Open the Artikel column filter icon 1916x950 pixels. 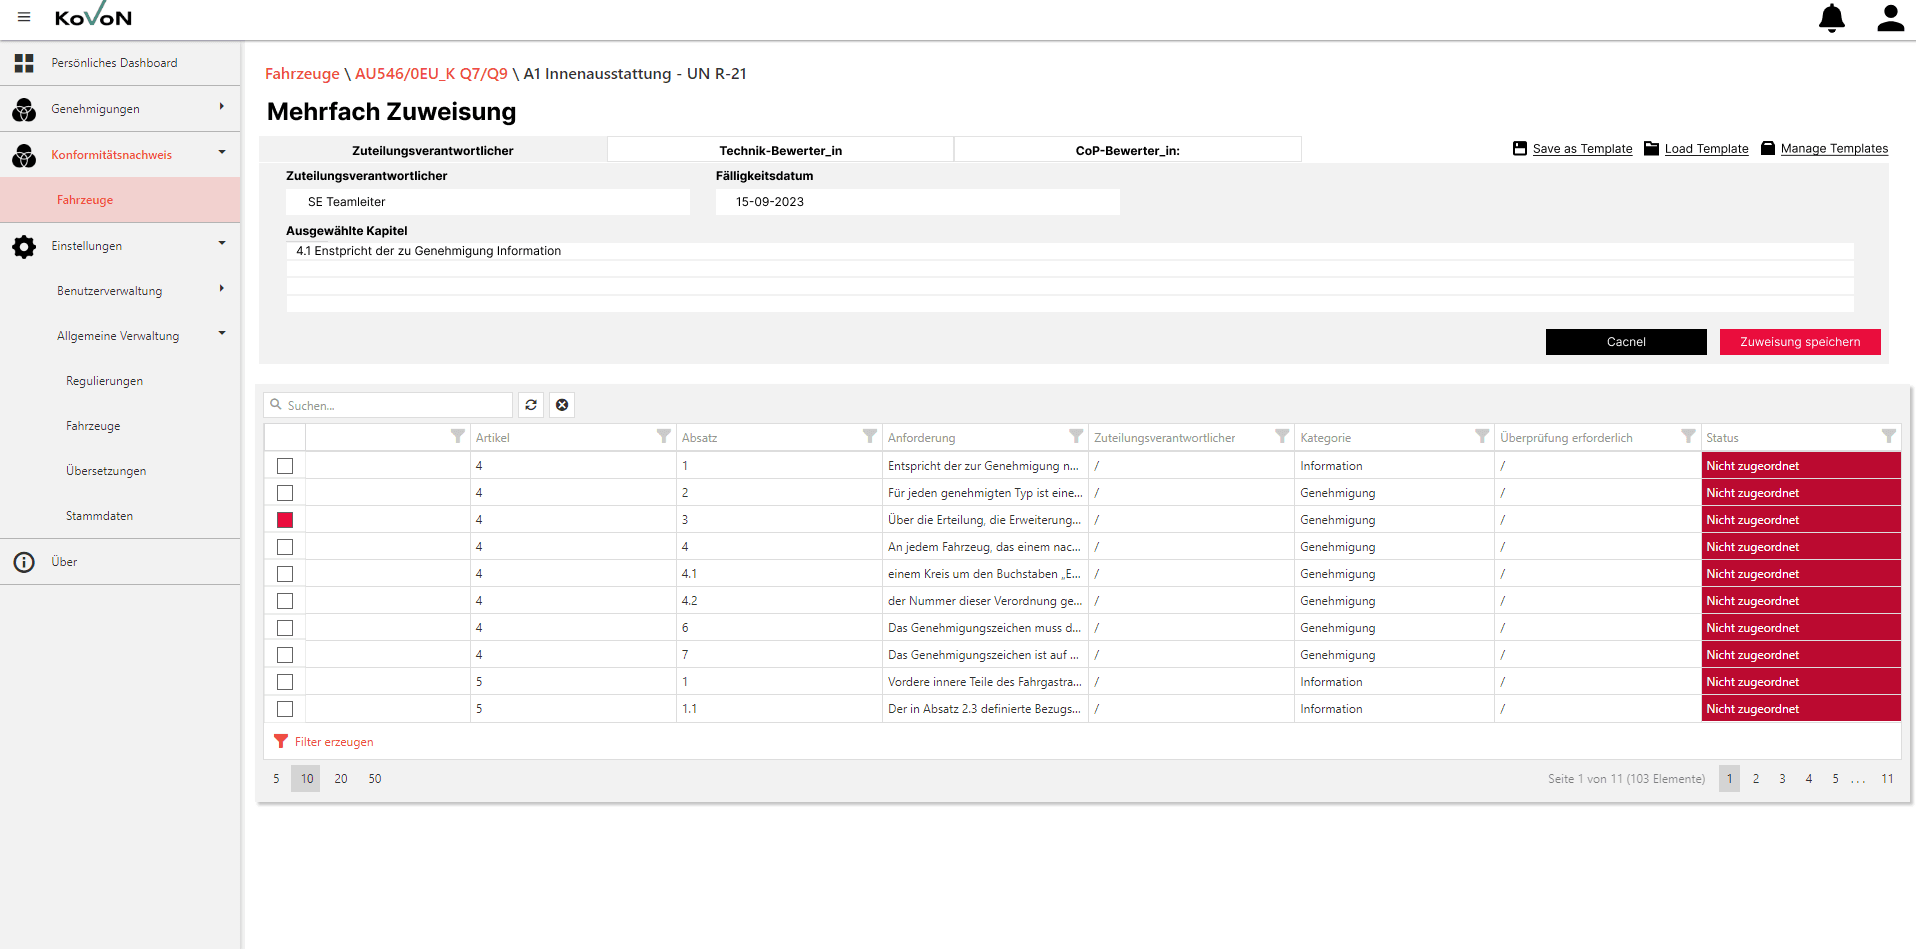pos(663,436)
